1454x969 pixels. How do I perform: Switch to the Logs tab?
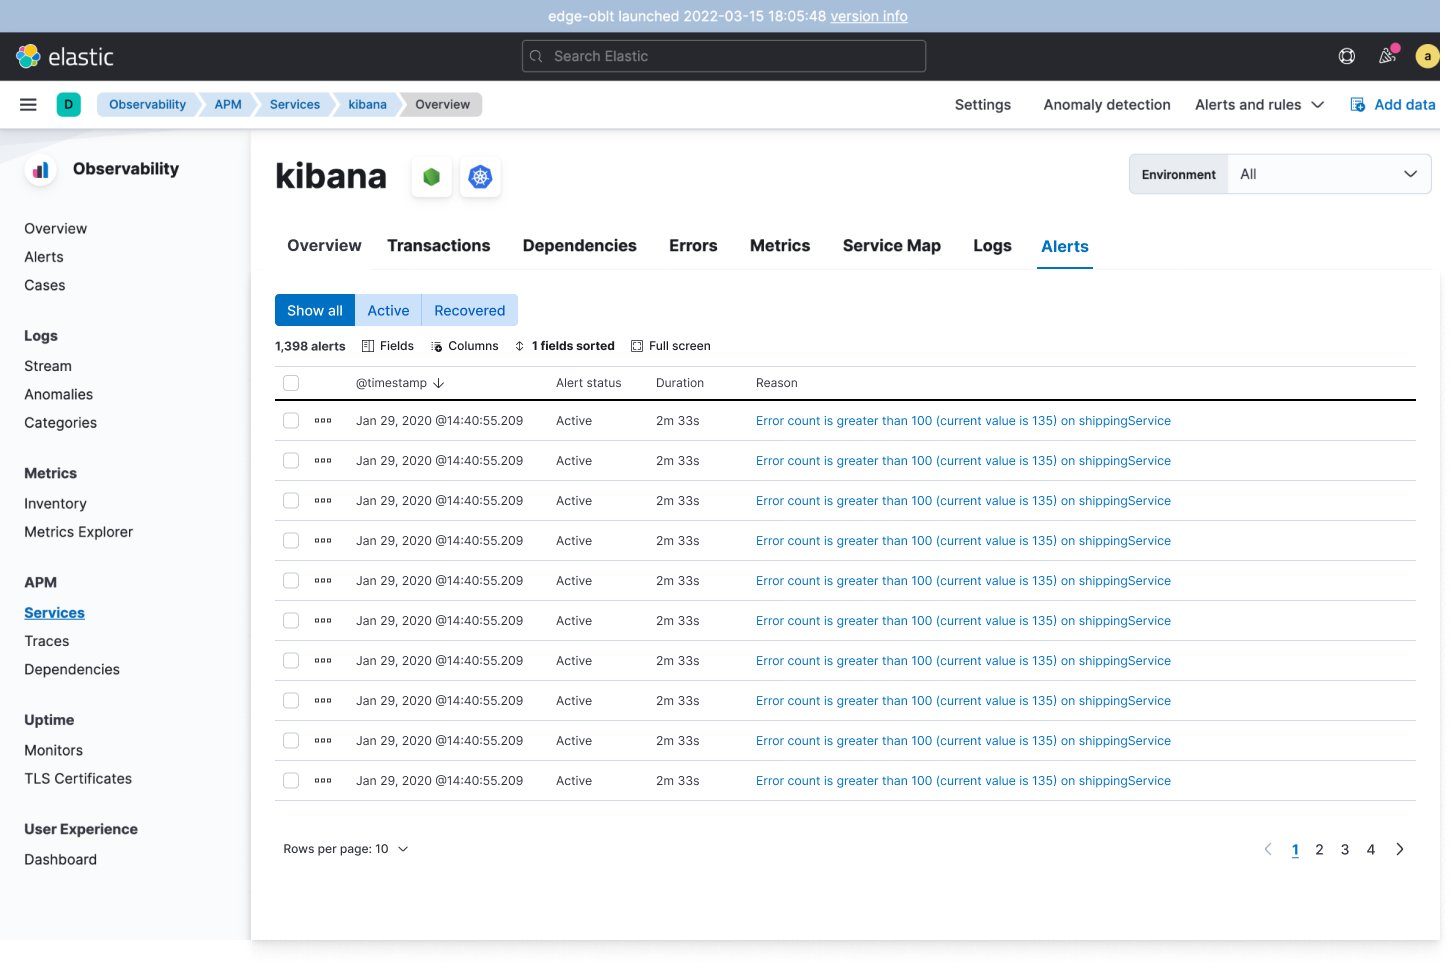(993, 246)
